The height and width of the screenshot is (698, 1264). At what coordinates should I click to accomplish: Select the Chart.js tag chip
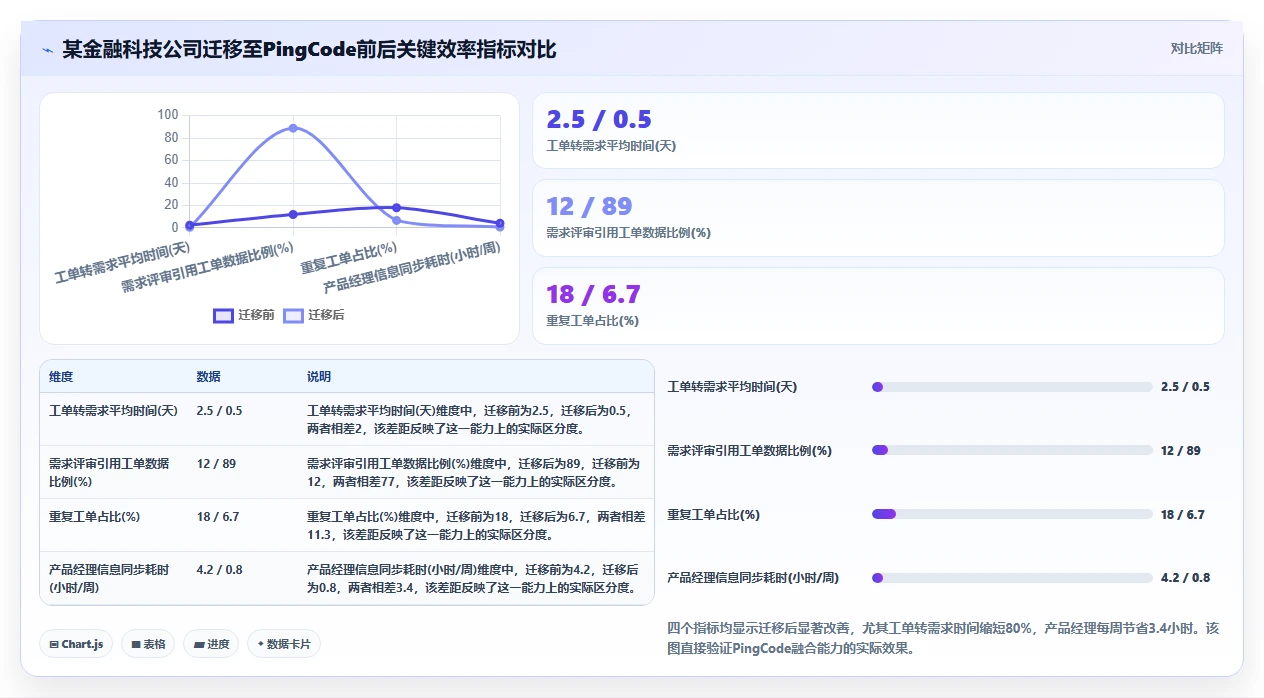pyautogui.click(x=76, y=644)
